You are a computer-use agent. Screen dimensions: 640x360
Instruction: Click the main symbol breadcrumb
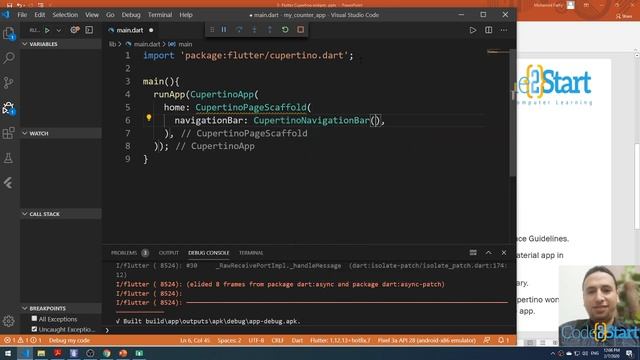tap(185, 44)
